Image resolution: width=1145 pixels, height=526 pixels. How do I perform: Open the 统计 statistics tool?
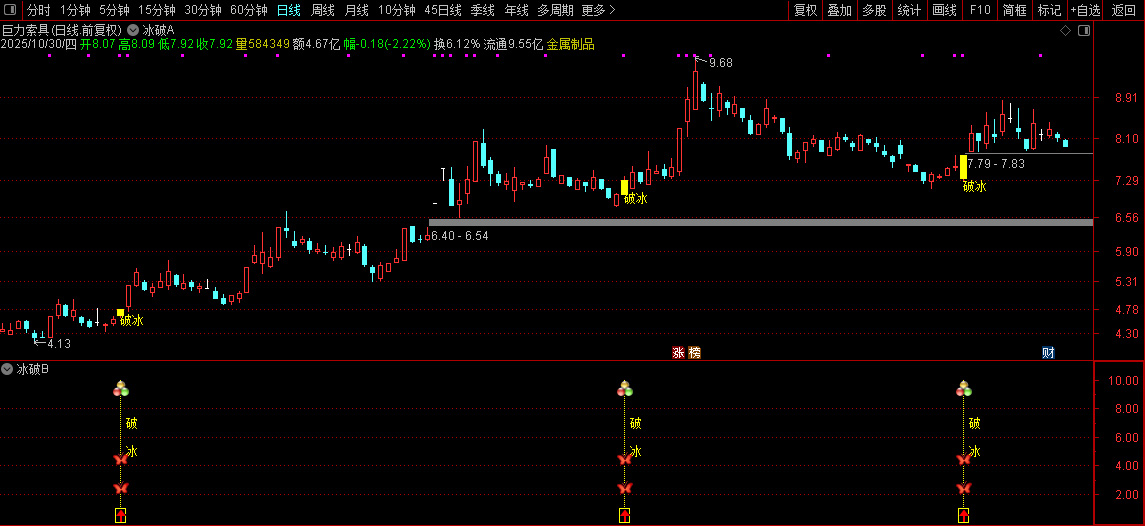[x=909, y=10]
